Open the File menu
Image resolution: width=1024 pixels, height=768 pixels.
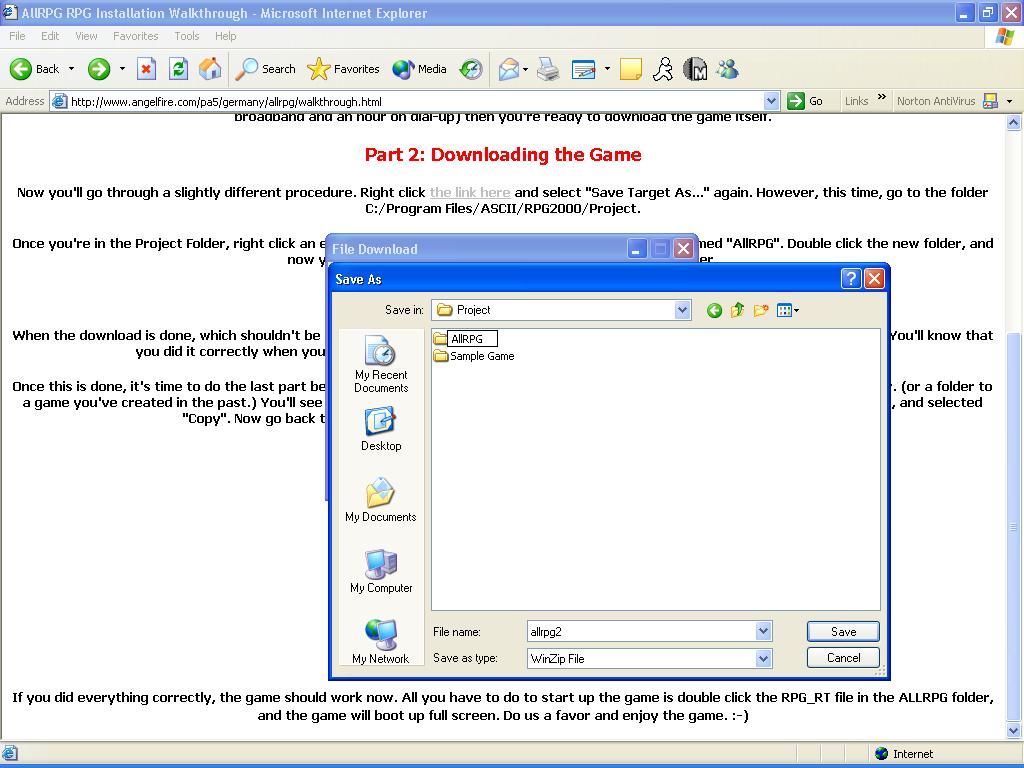coord(17,36)
